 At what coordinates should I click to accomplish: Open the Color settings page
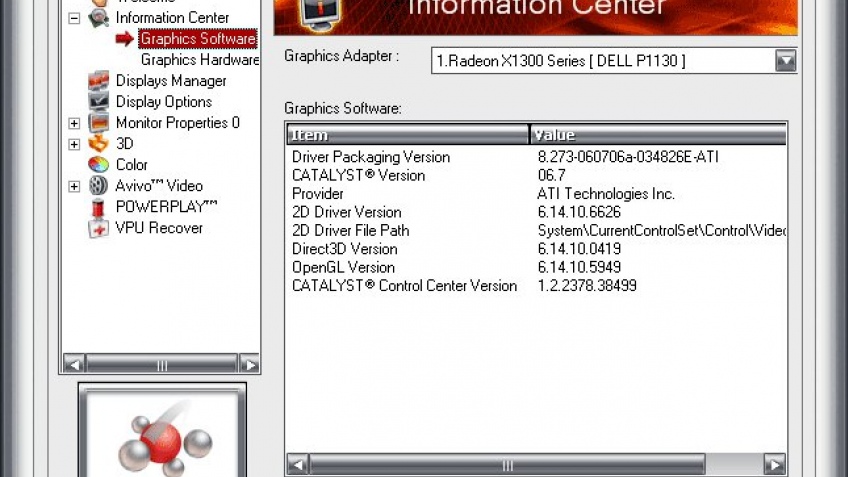coord(131,164)
